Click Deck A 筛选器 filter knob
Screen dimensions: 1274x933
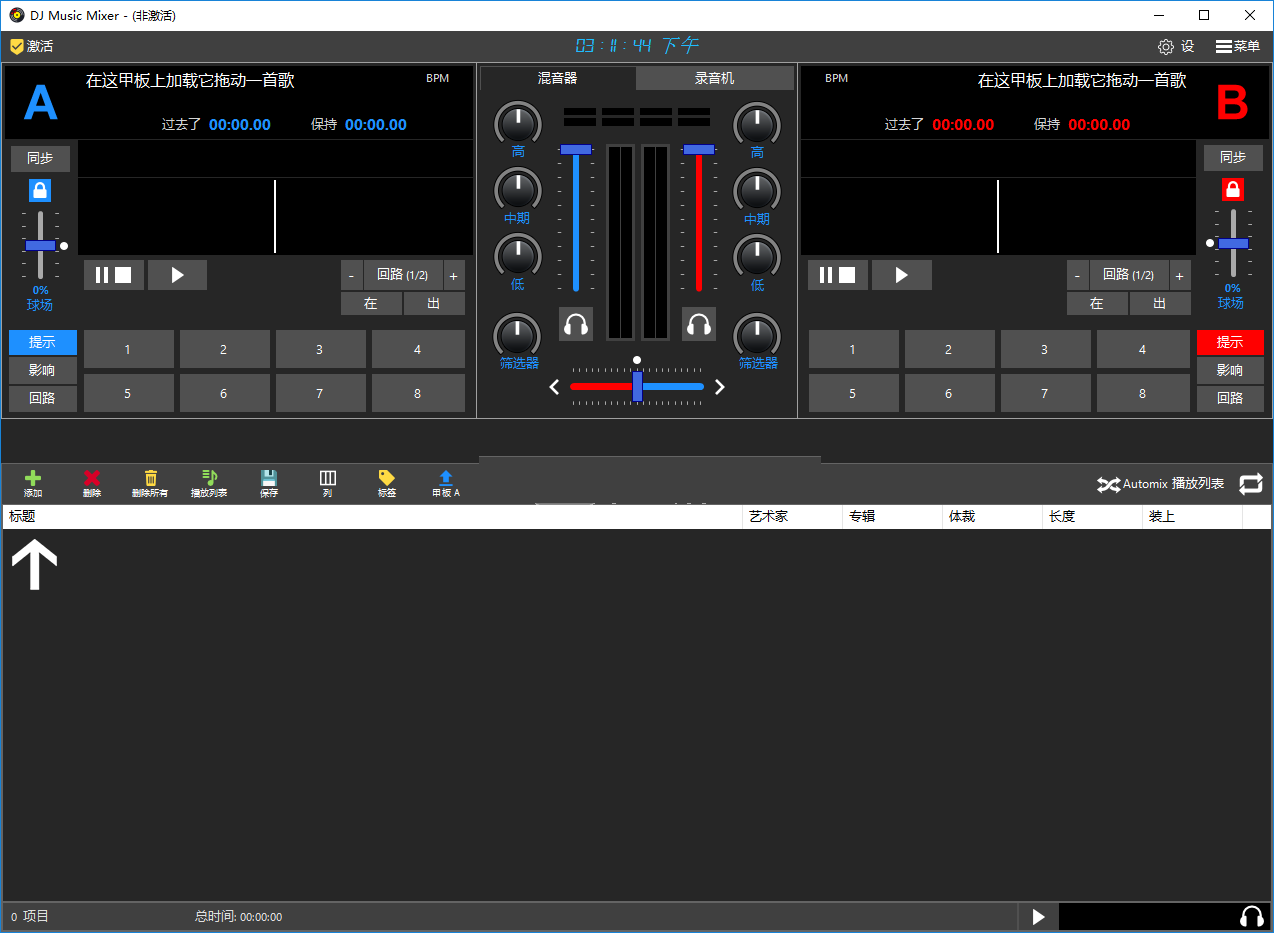click(x=517, y=335)
